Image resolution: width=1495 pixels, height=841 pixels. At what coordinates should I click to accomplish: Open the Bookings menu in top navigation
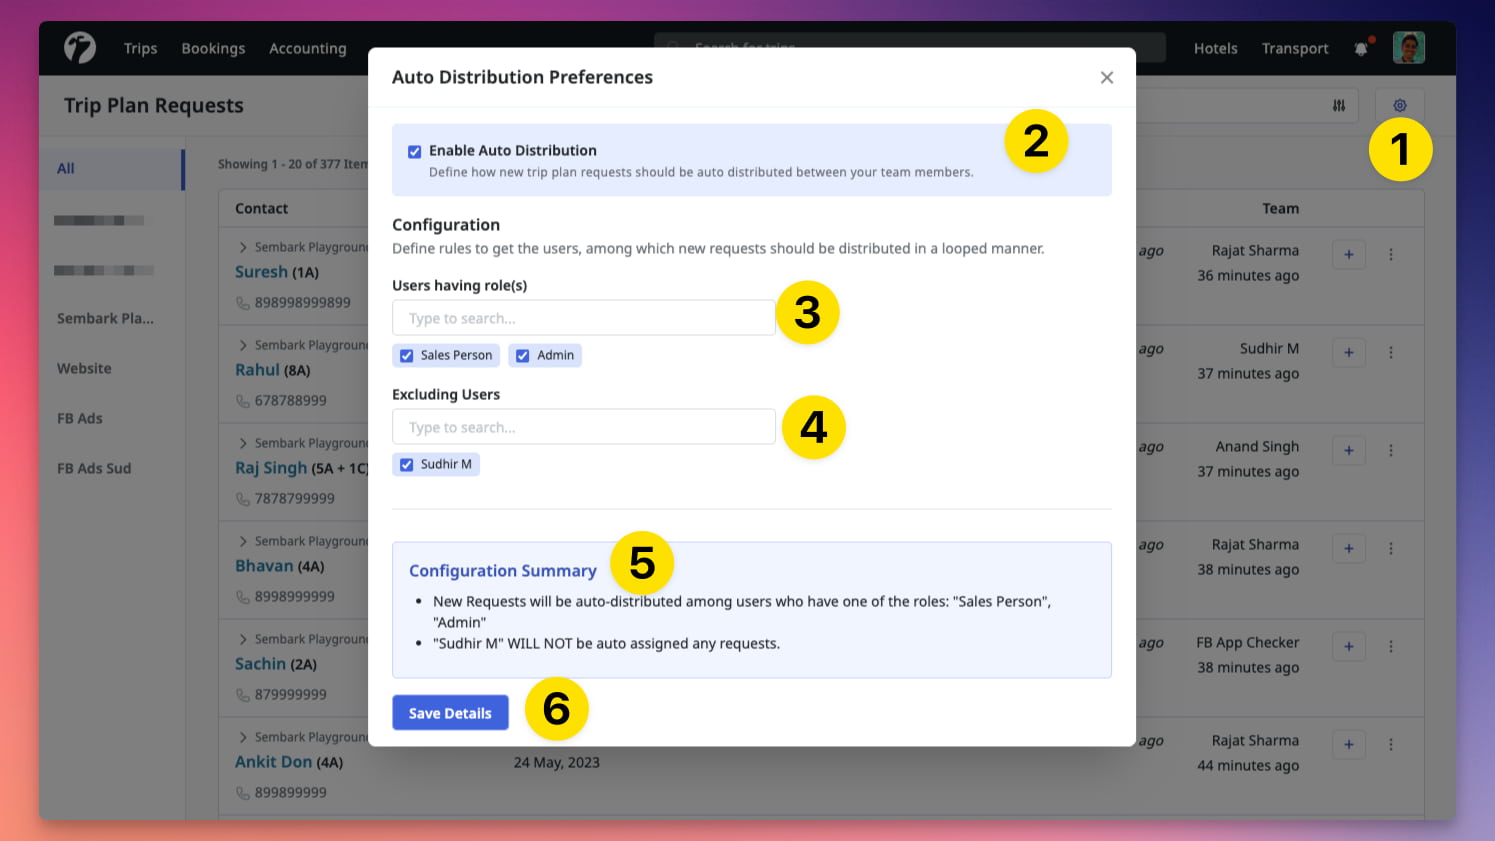click(x=213, y=47)
